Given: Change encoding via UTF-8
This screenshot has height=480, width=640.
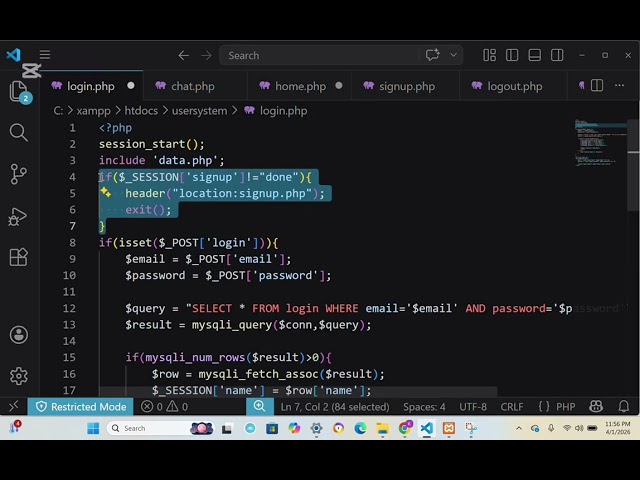Looking at the screenshot, I should point(473,407).
